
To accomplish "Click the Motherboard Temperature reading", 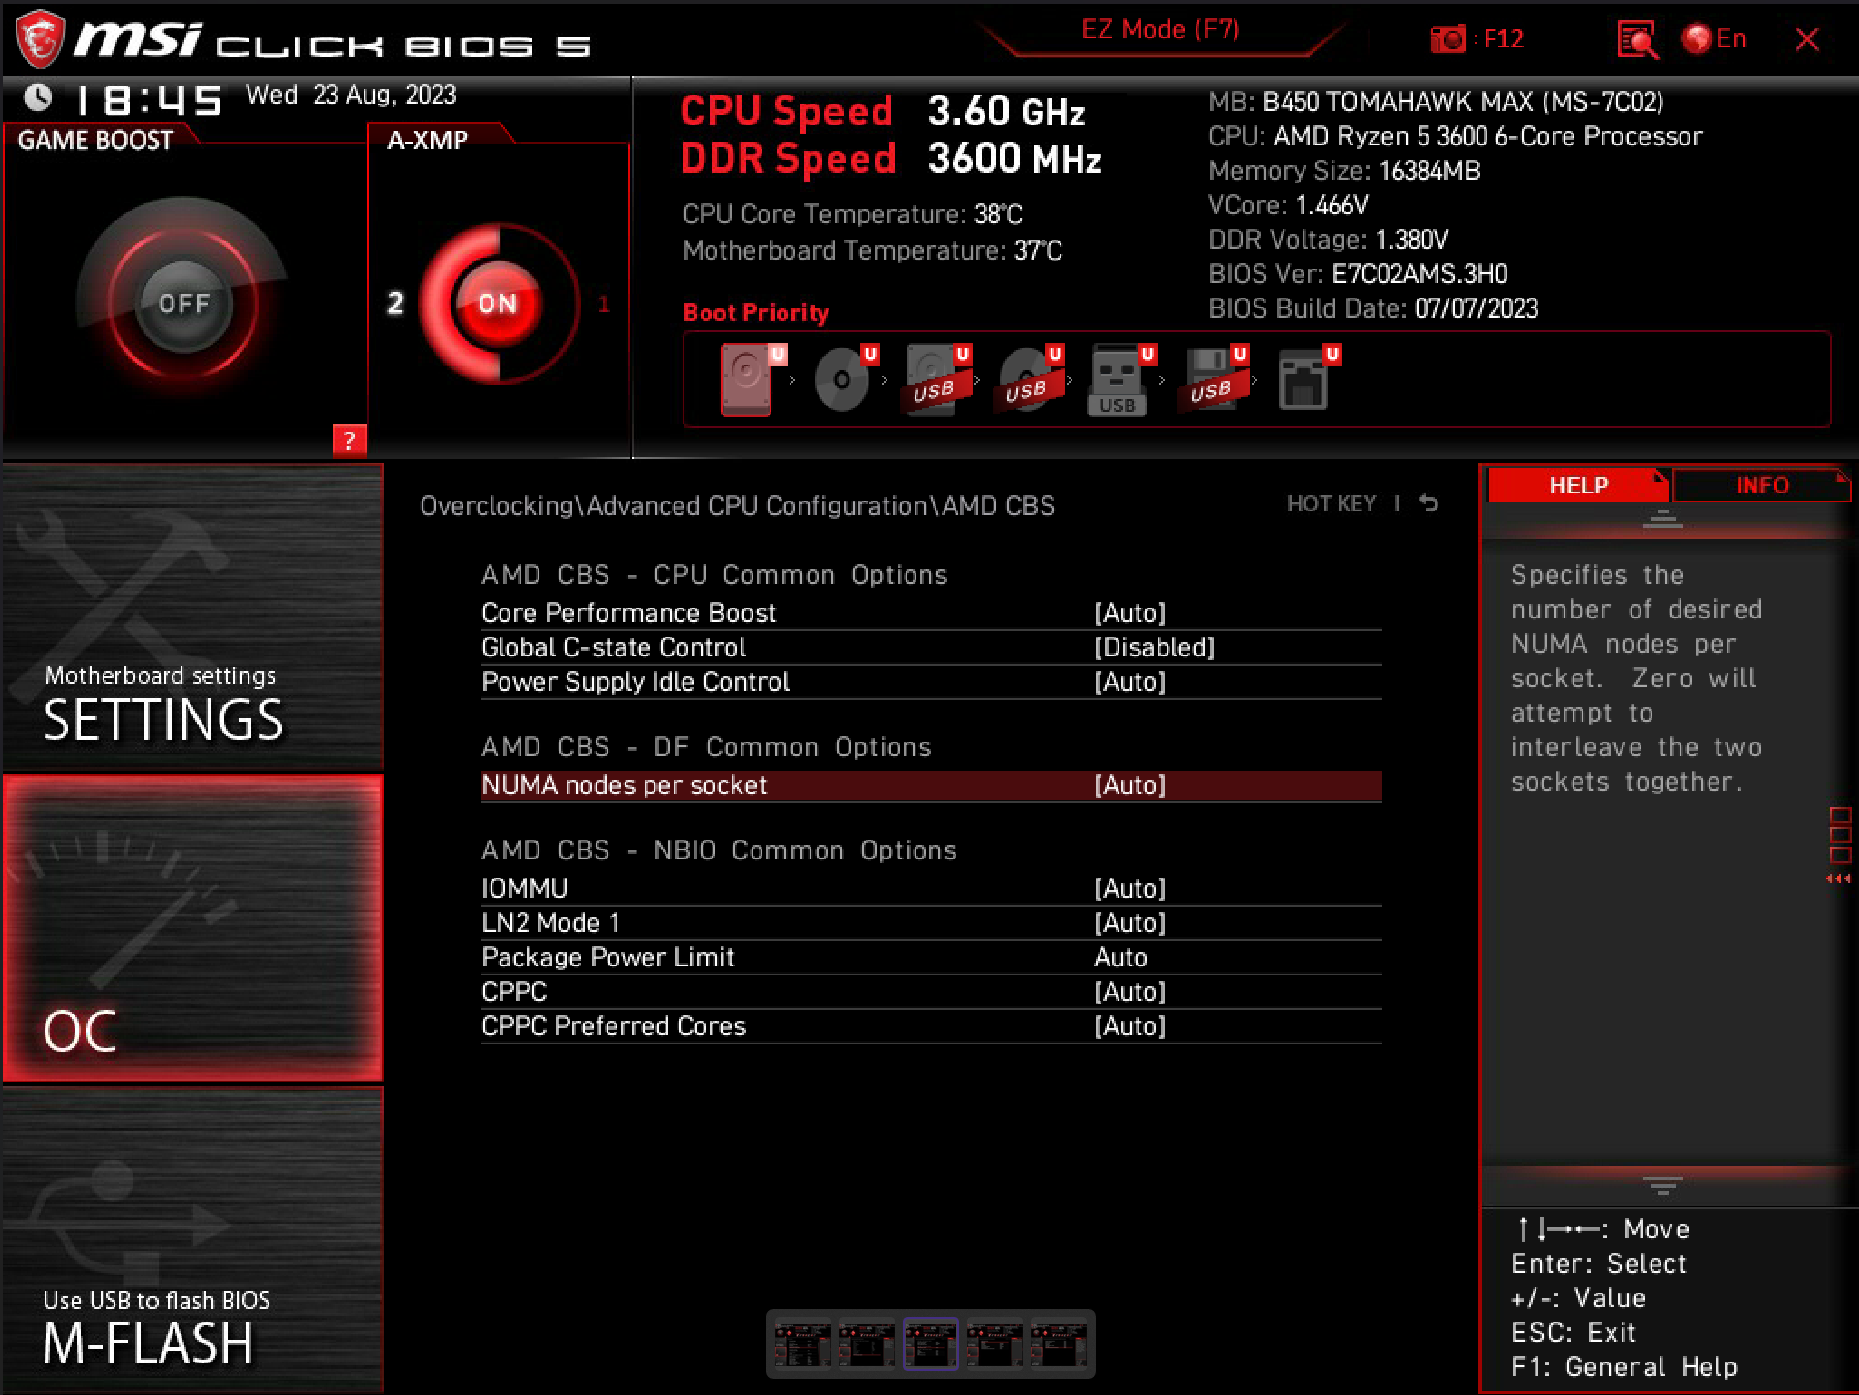I will (872, 250).
